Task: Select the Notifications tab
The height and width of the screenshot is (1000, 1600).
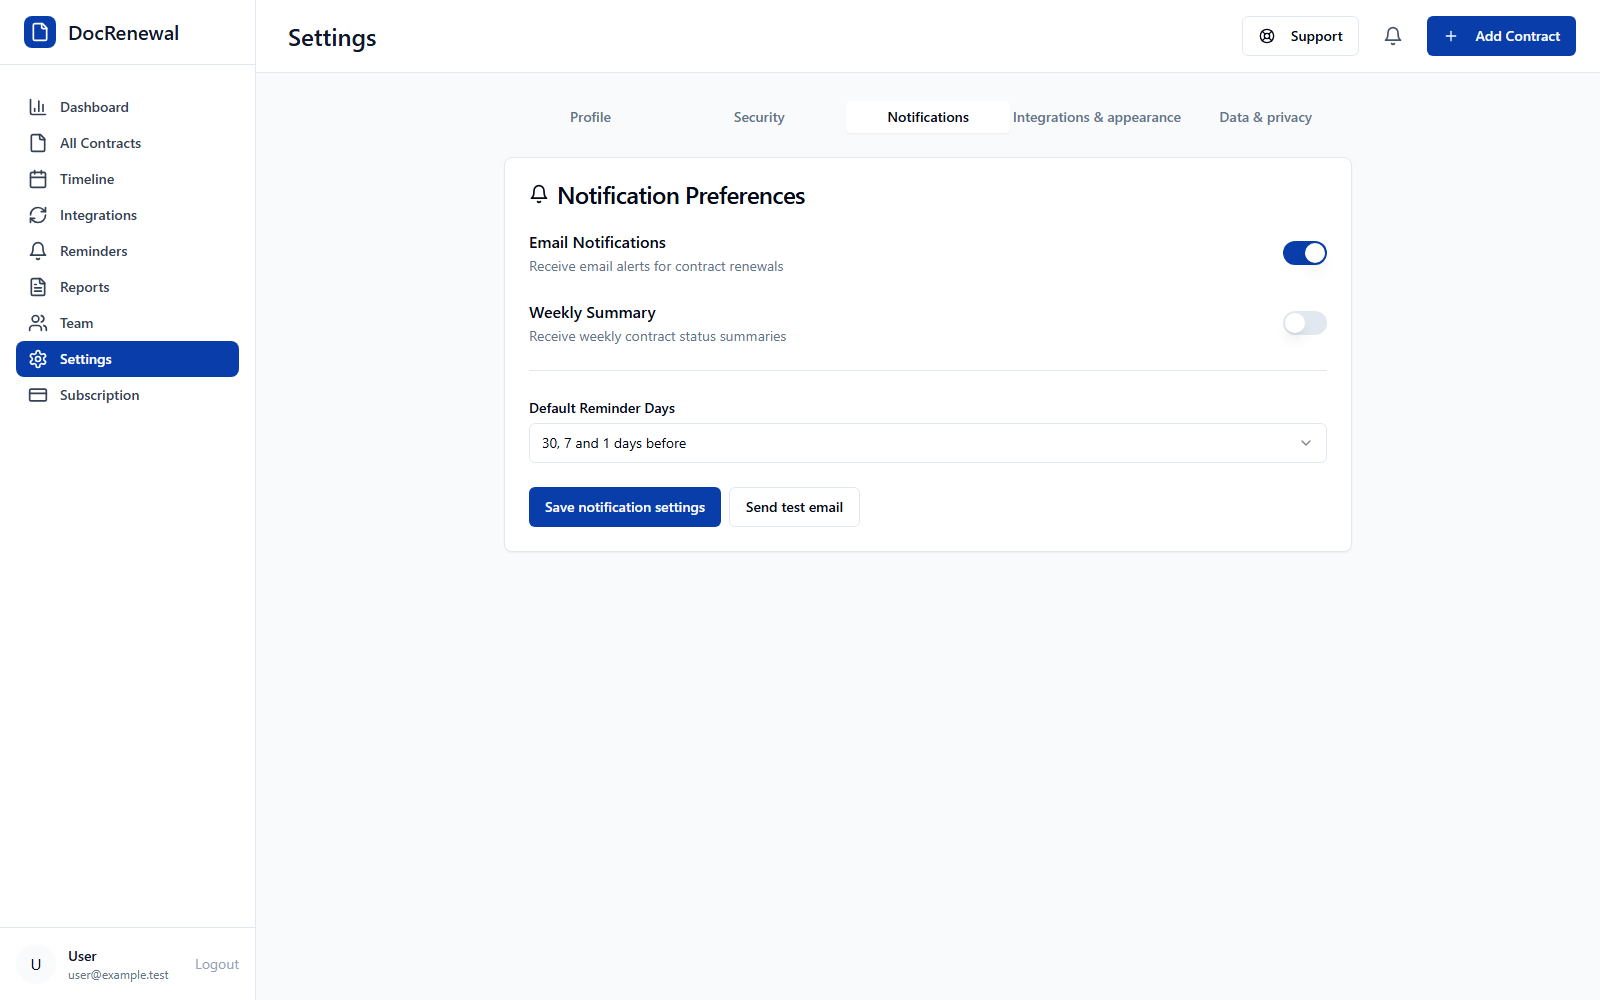Action: click(928, 117)
